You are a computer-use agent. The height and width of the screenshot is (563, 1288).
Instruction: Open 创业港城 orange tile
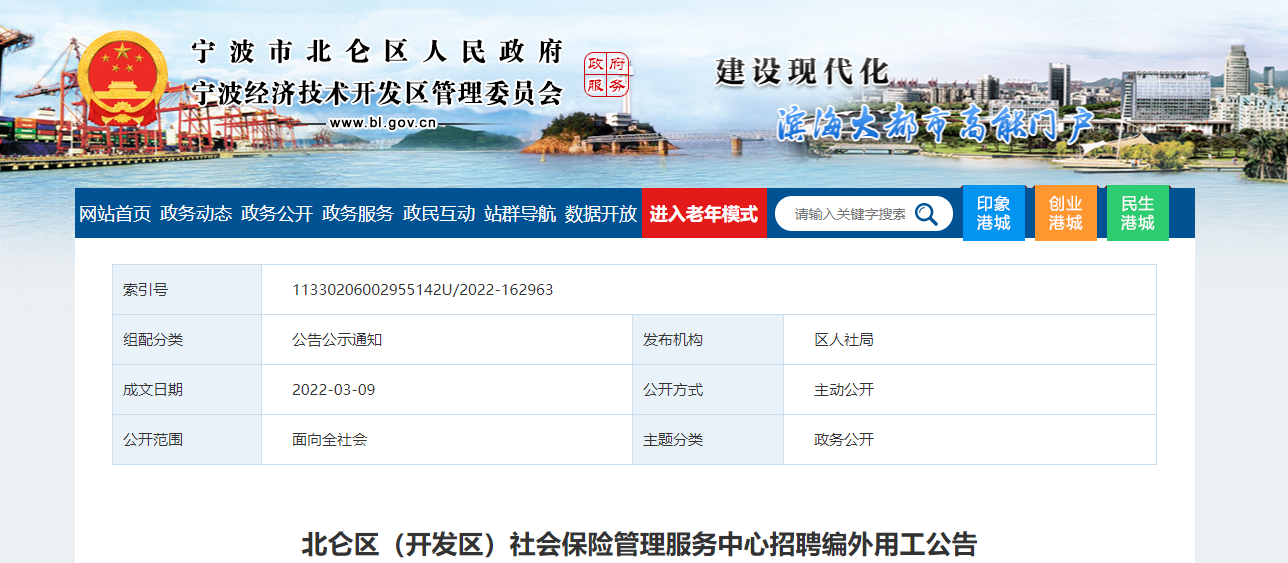(1066, 213)
